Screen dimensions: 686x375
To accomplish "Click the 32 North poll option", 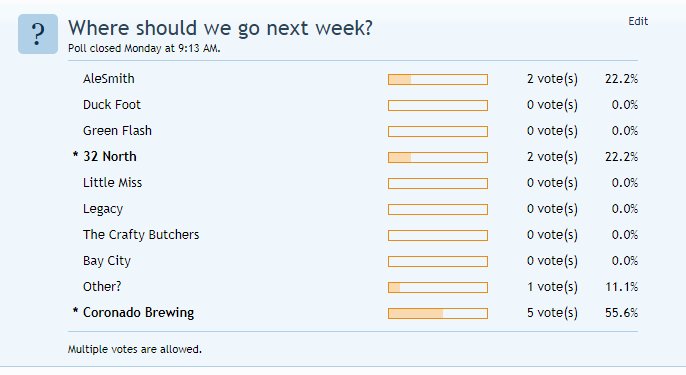I will point(110,157).
